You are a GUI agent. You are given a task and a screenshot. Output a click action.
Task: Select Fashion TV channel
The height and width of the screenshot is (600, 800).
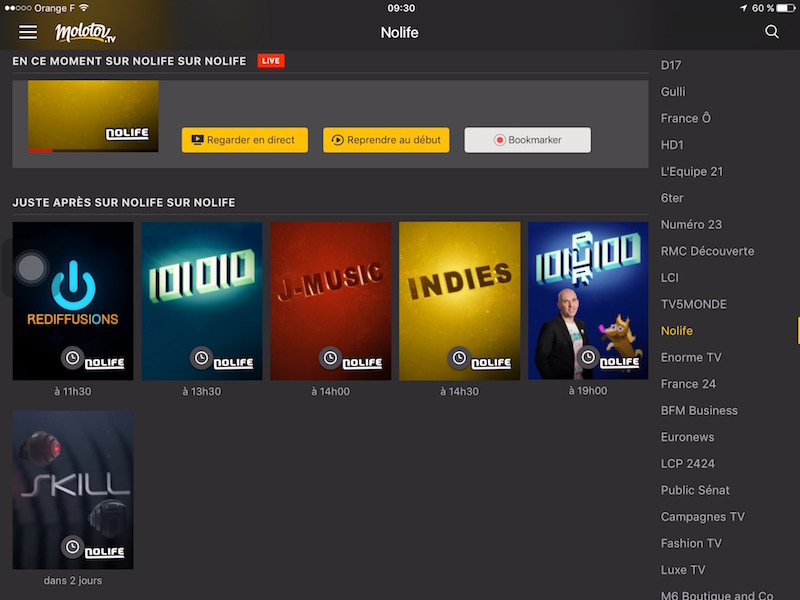[691, 543]
